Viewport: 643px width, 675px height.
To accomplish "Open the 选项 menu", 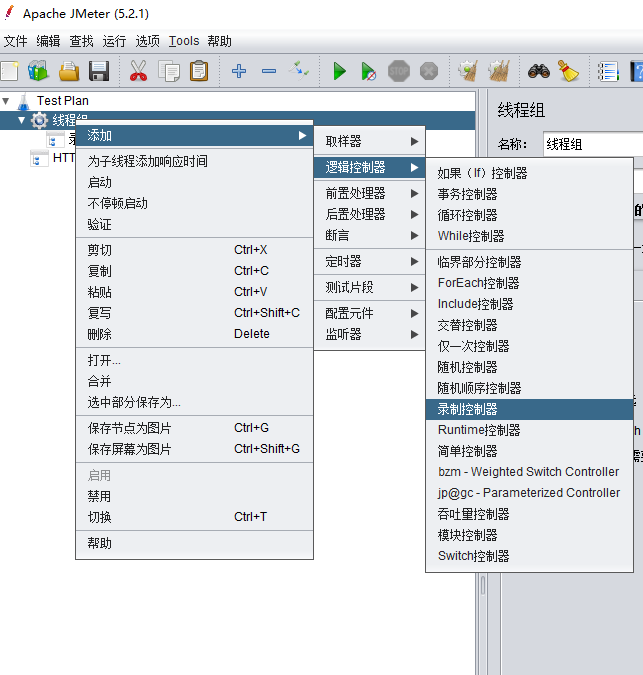I will pyautogui.click(x=147, y=41).
